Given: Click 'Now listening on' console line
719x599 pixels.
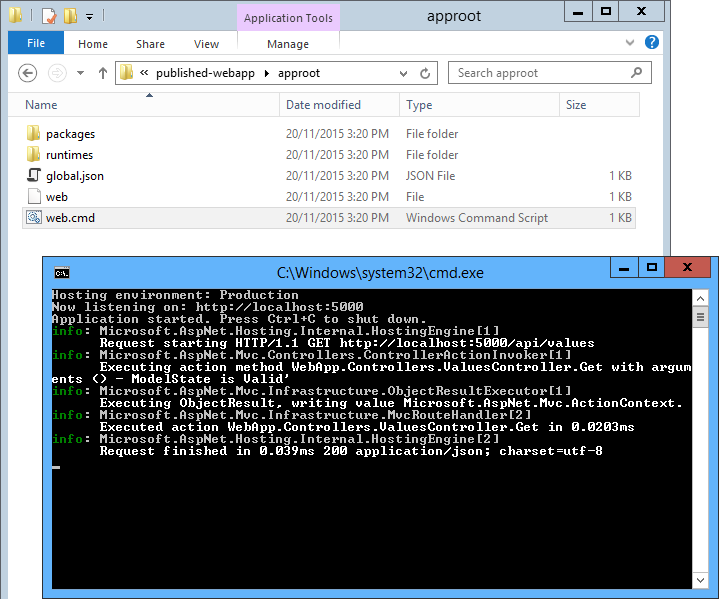Looking at the screenshot, I should [x=207, y=306].
